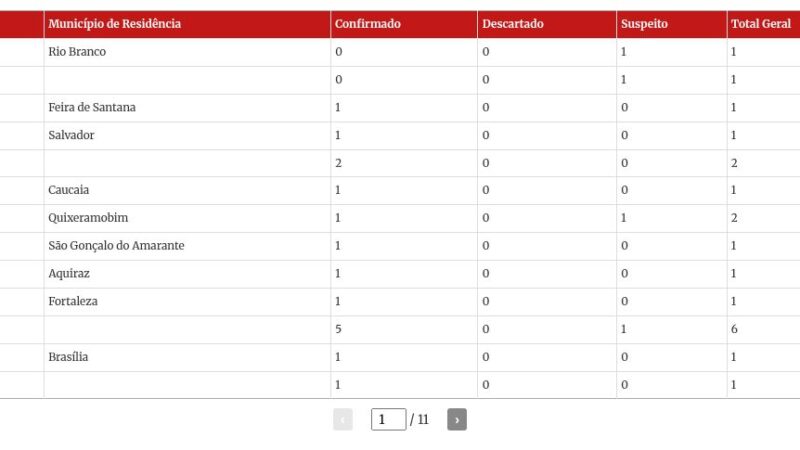Select São Gonçalo do Amarante
The width and height of the screenshot is (800, 450).
116,246
